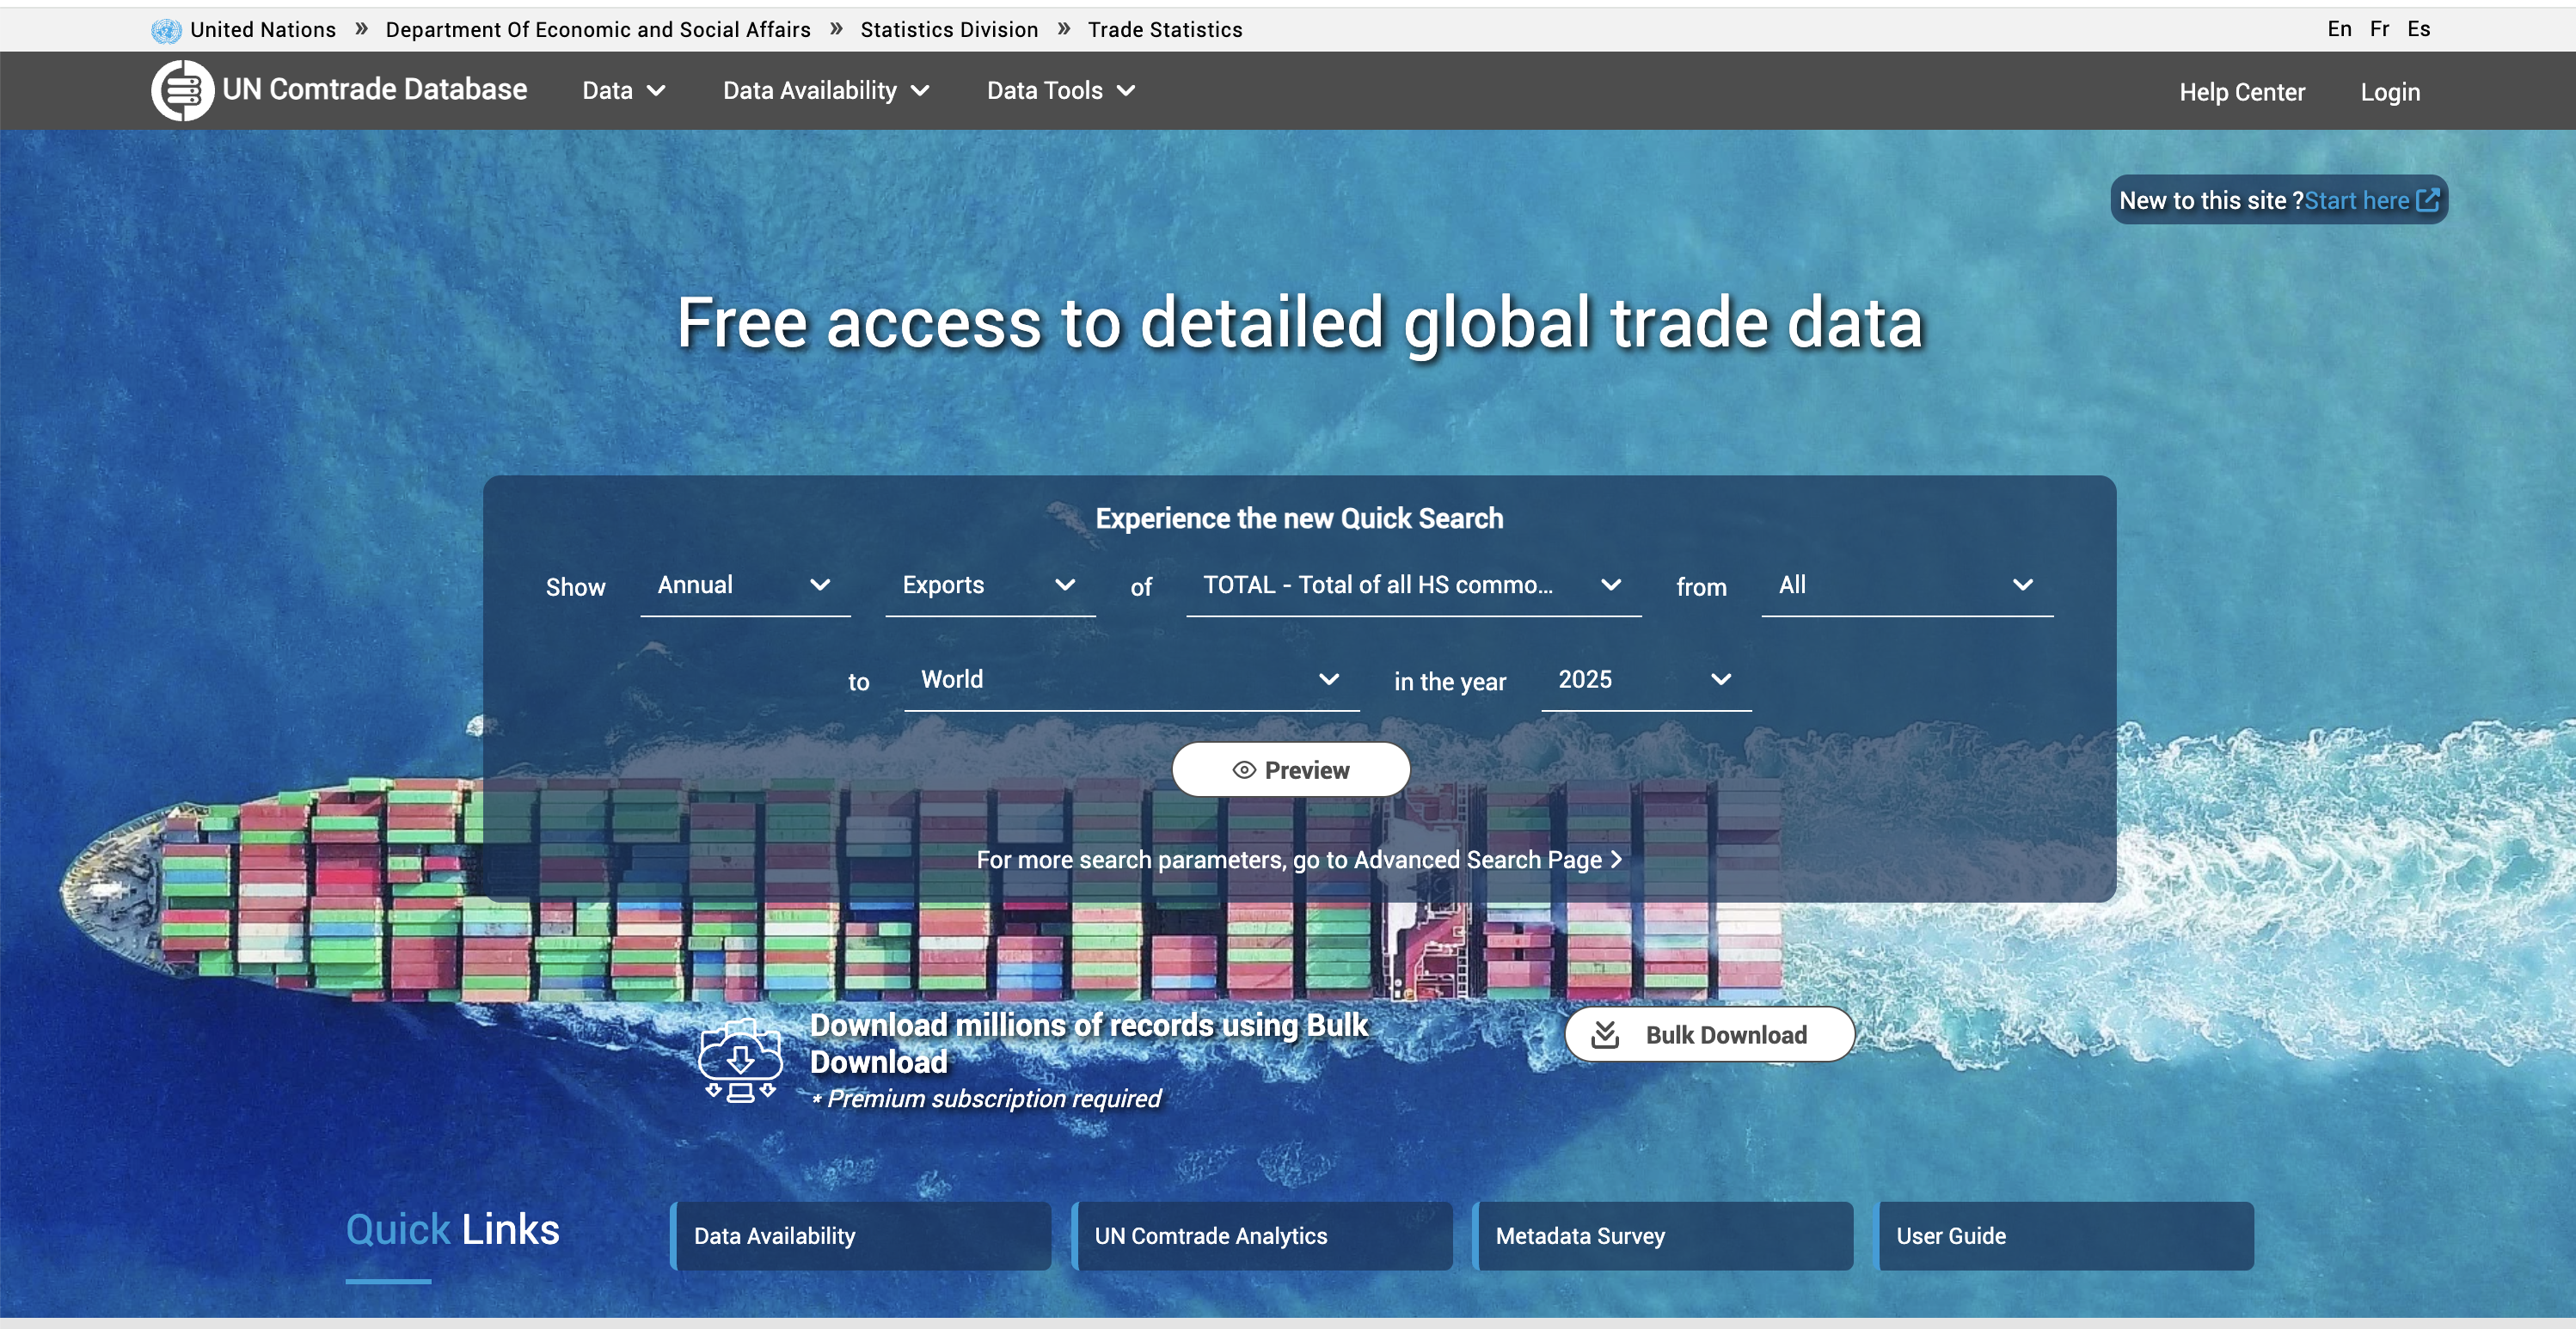This screenshot has height=1329, width=2576.
Task: Click the external-link icon beside Start here
Action: 2427,200
